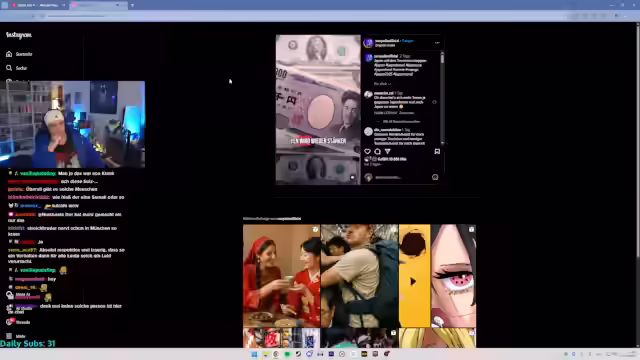640x360 pixels.
Task: Save the post with the bookmark icon
Action: (x=437, y=151)
